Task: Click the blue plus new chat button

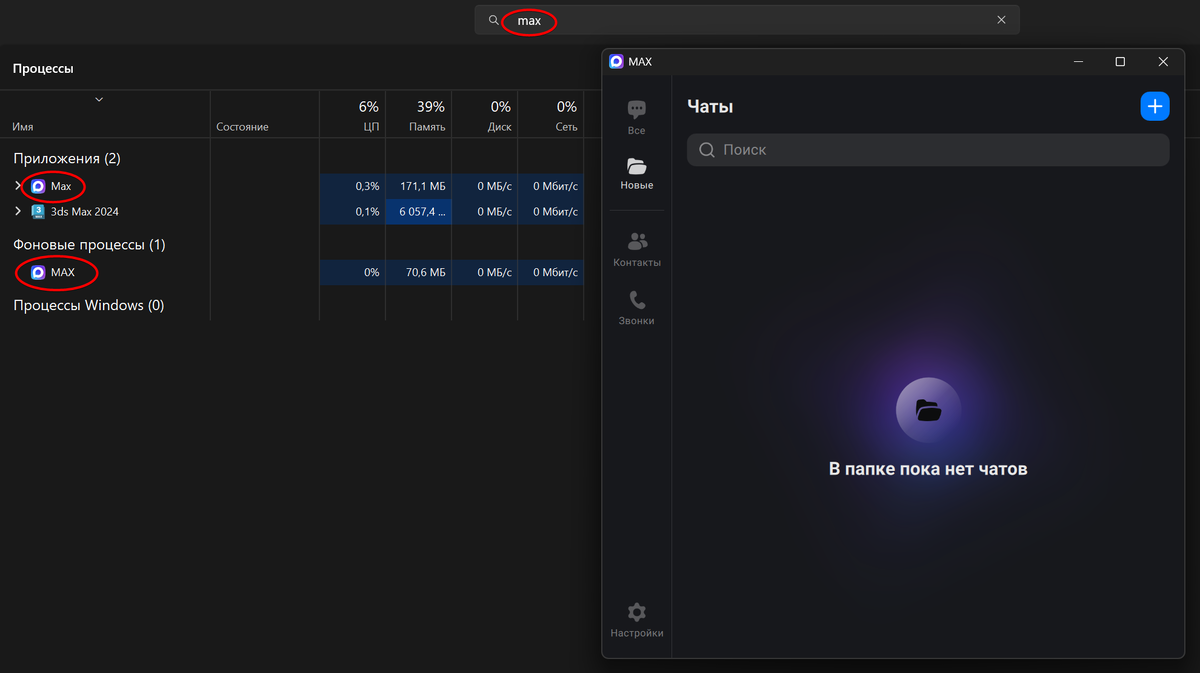Action: [1155, 106]
